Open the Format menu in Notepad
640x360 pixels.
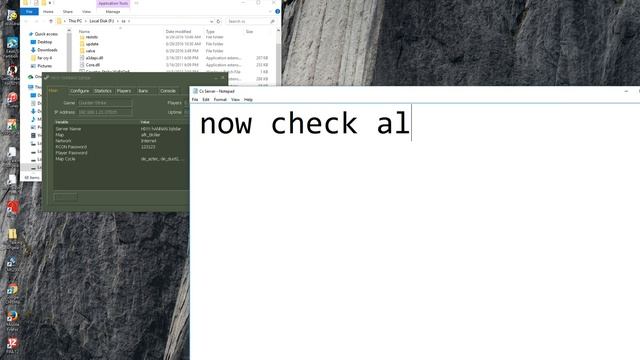click(x=220, y=100)
